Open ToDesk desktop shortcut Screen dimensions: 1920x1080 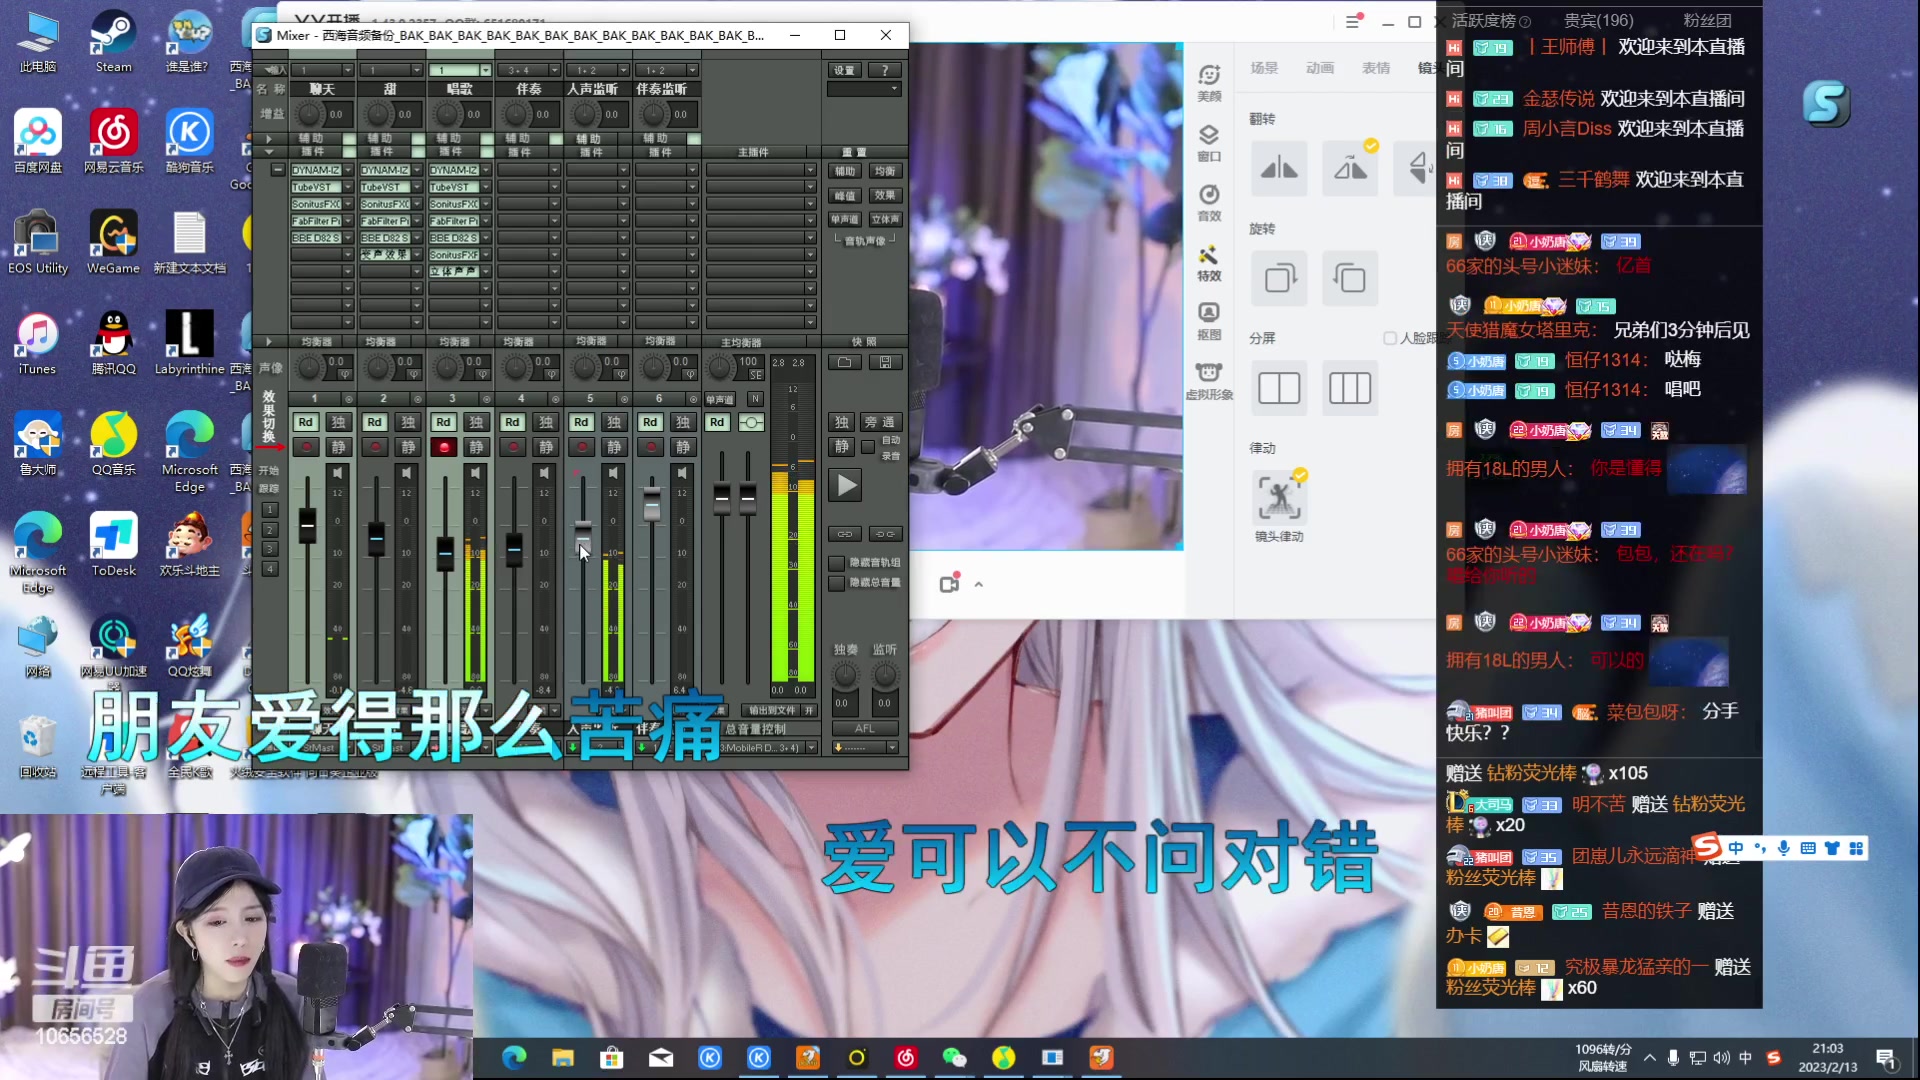(x=113, y=545)
